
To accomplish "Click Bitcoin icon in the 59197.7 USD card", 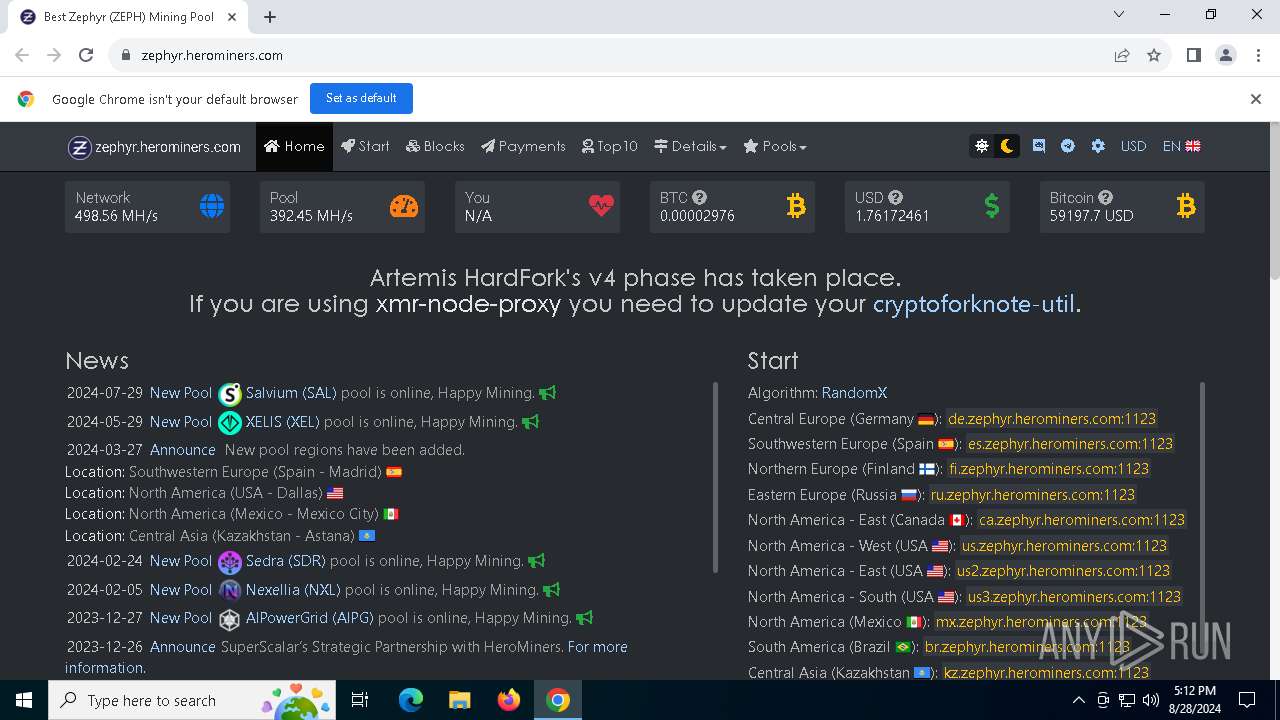I will [1186, 206].
